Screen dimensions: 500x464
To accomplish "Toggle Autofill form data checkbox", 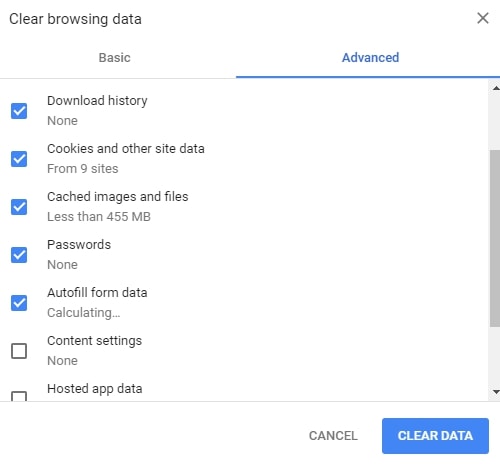I will [x=19, y=303].
